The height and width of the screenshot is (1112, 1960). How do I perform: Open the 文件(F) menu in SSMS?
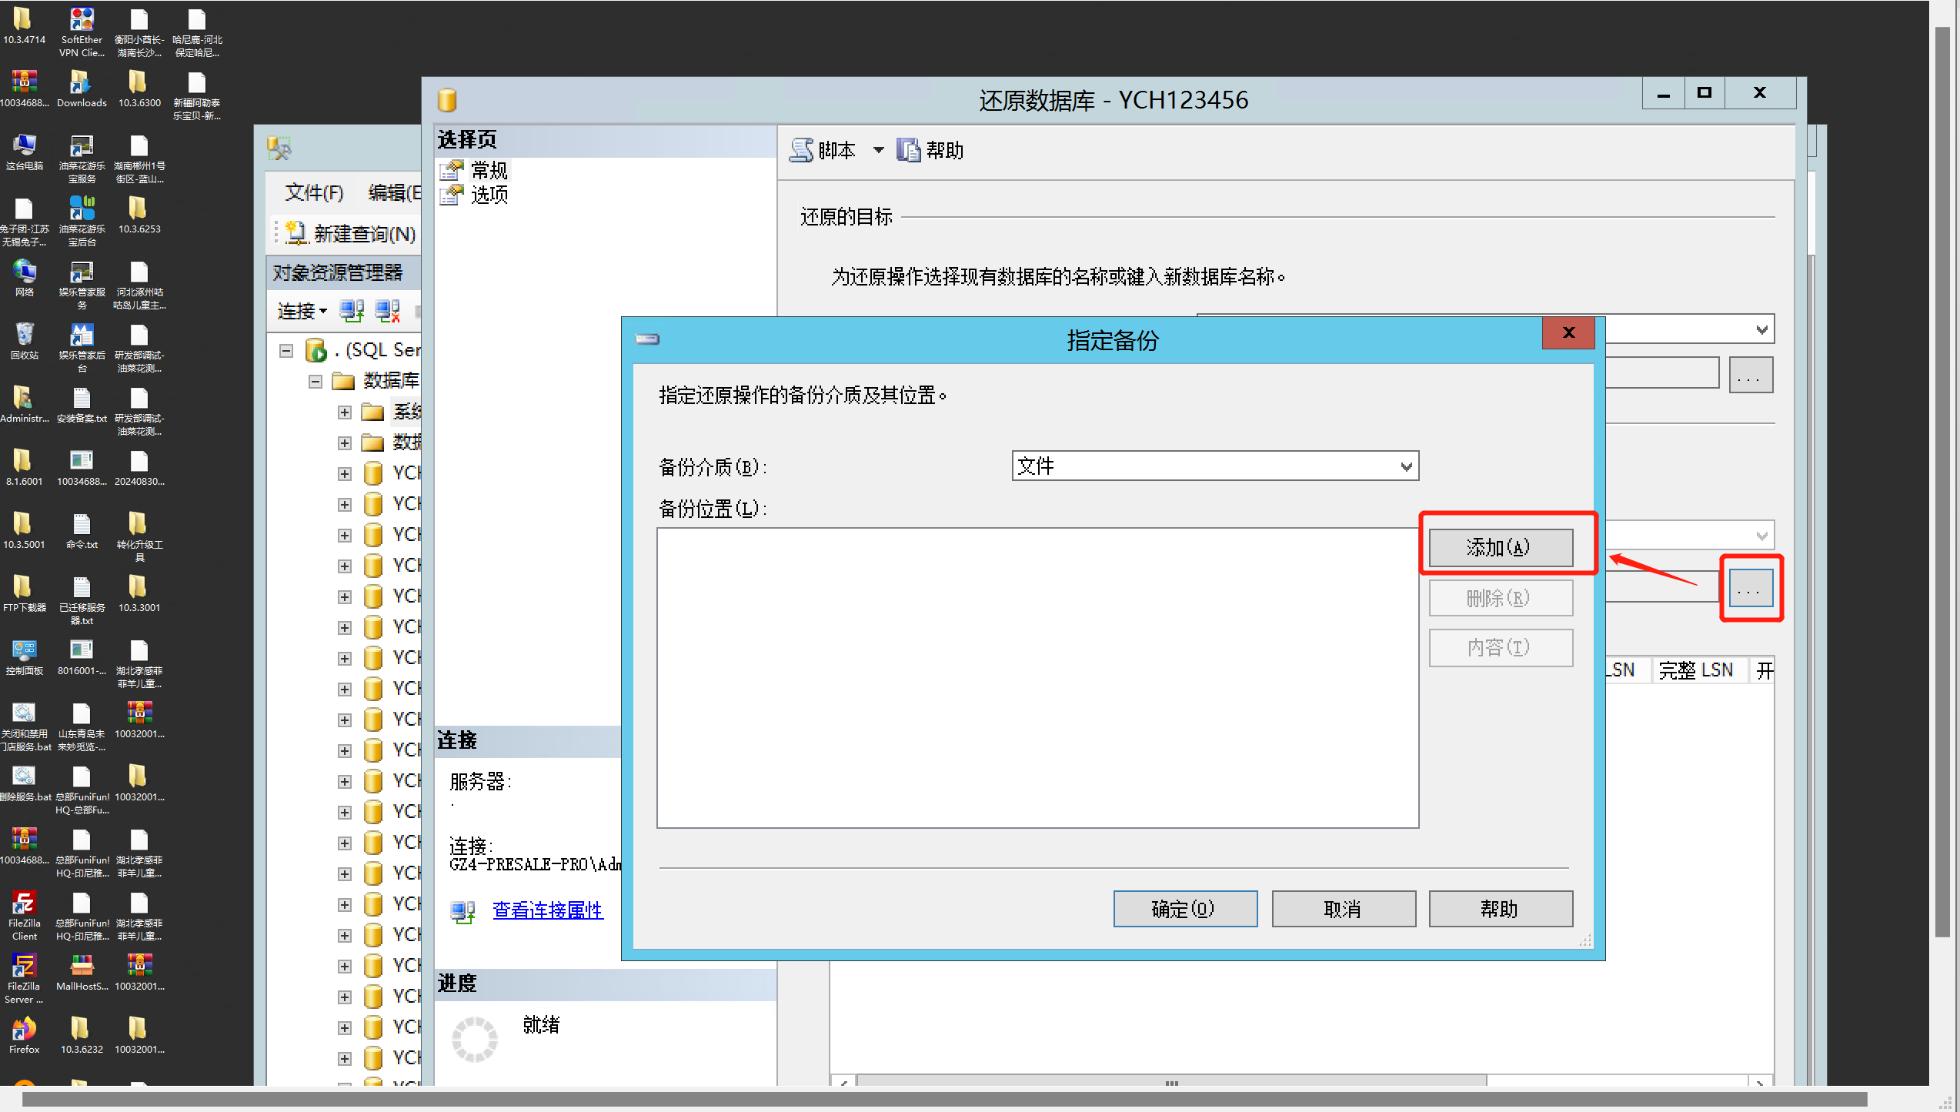[x=314, y=192]
